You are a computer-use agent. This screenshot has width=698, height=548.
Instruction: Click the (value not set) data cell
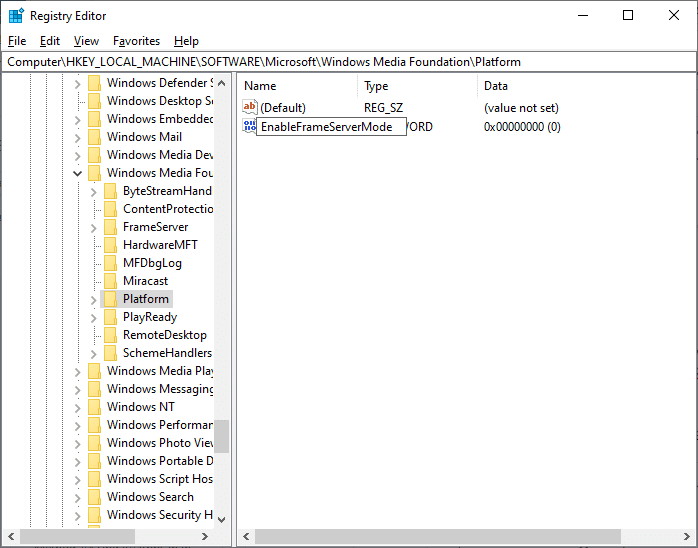521,108
